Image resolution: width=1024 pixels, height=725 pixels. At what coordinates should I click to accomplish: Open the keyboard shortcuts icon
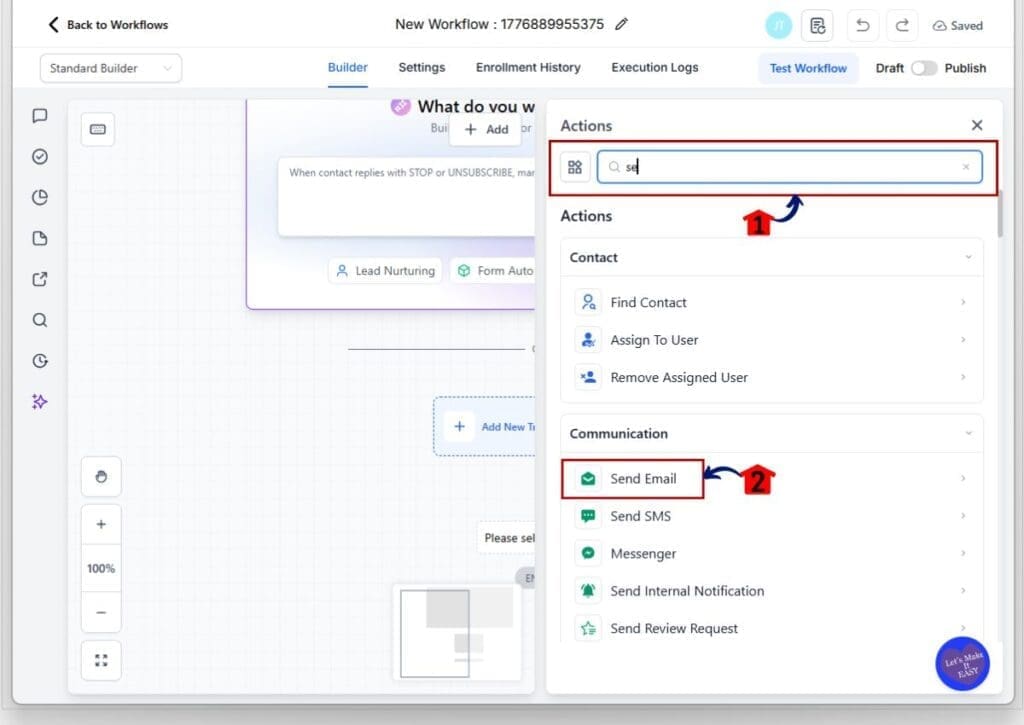click(98, 129)
